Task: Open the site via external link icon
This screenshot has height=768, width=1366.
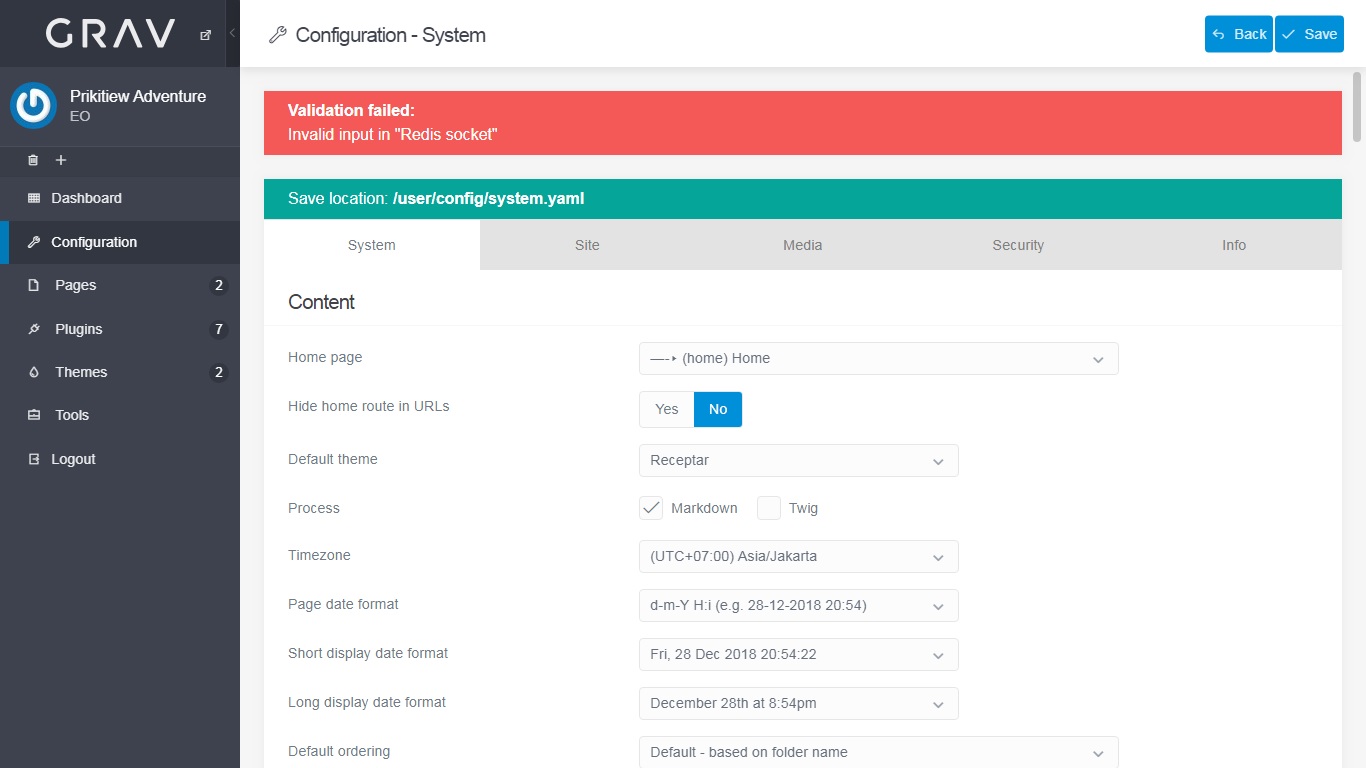Action: pyautogui.click(x=205, y=34)
